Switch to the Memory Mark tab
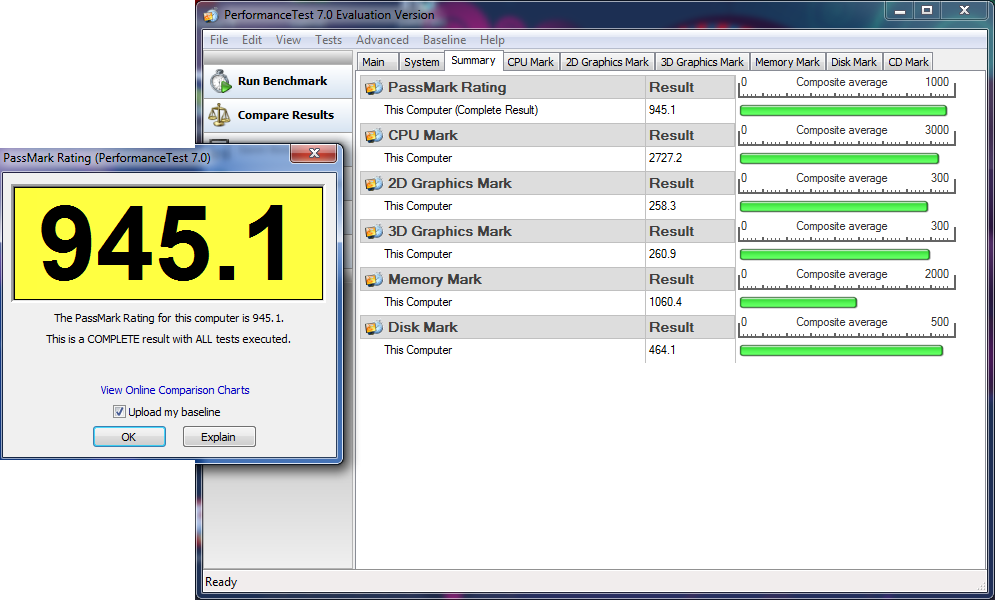The width and height of the screenshot is (995, 600). click(787, 62)
